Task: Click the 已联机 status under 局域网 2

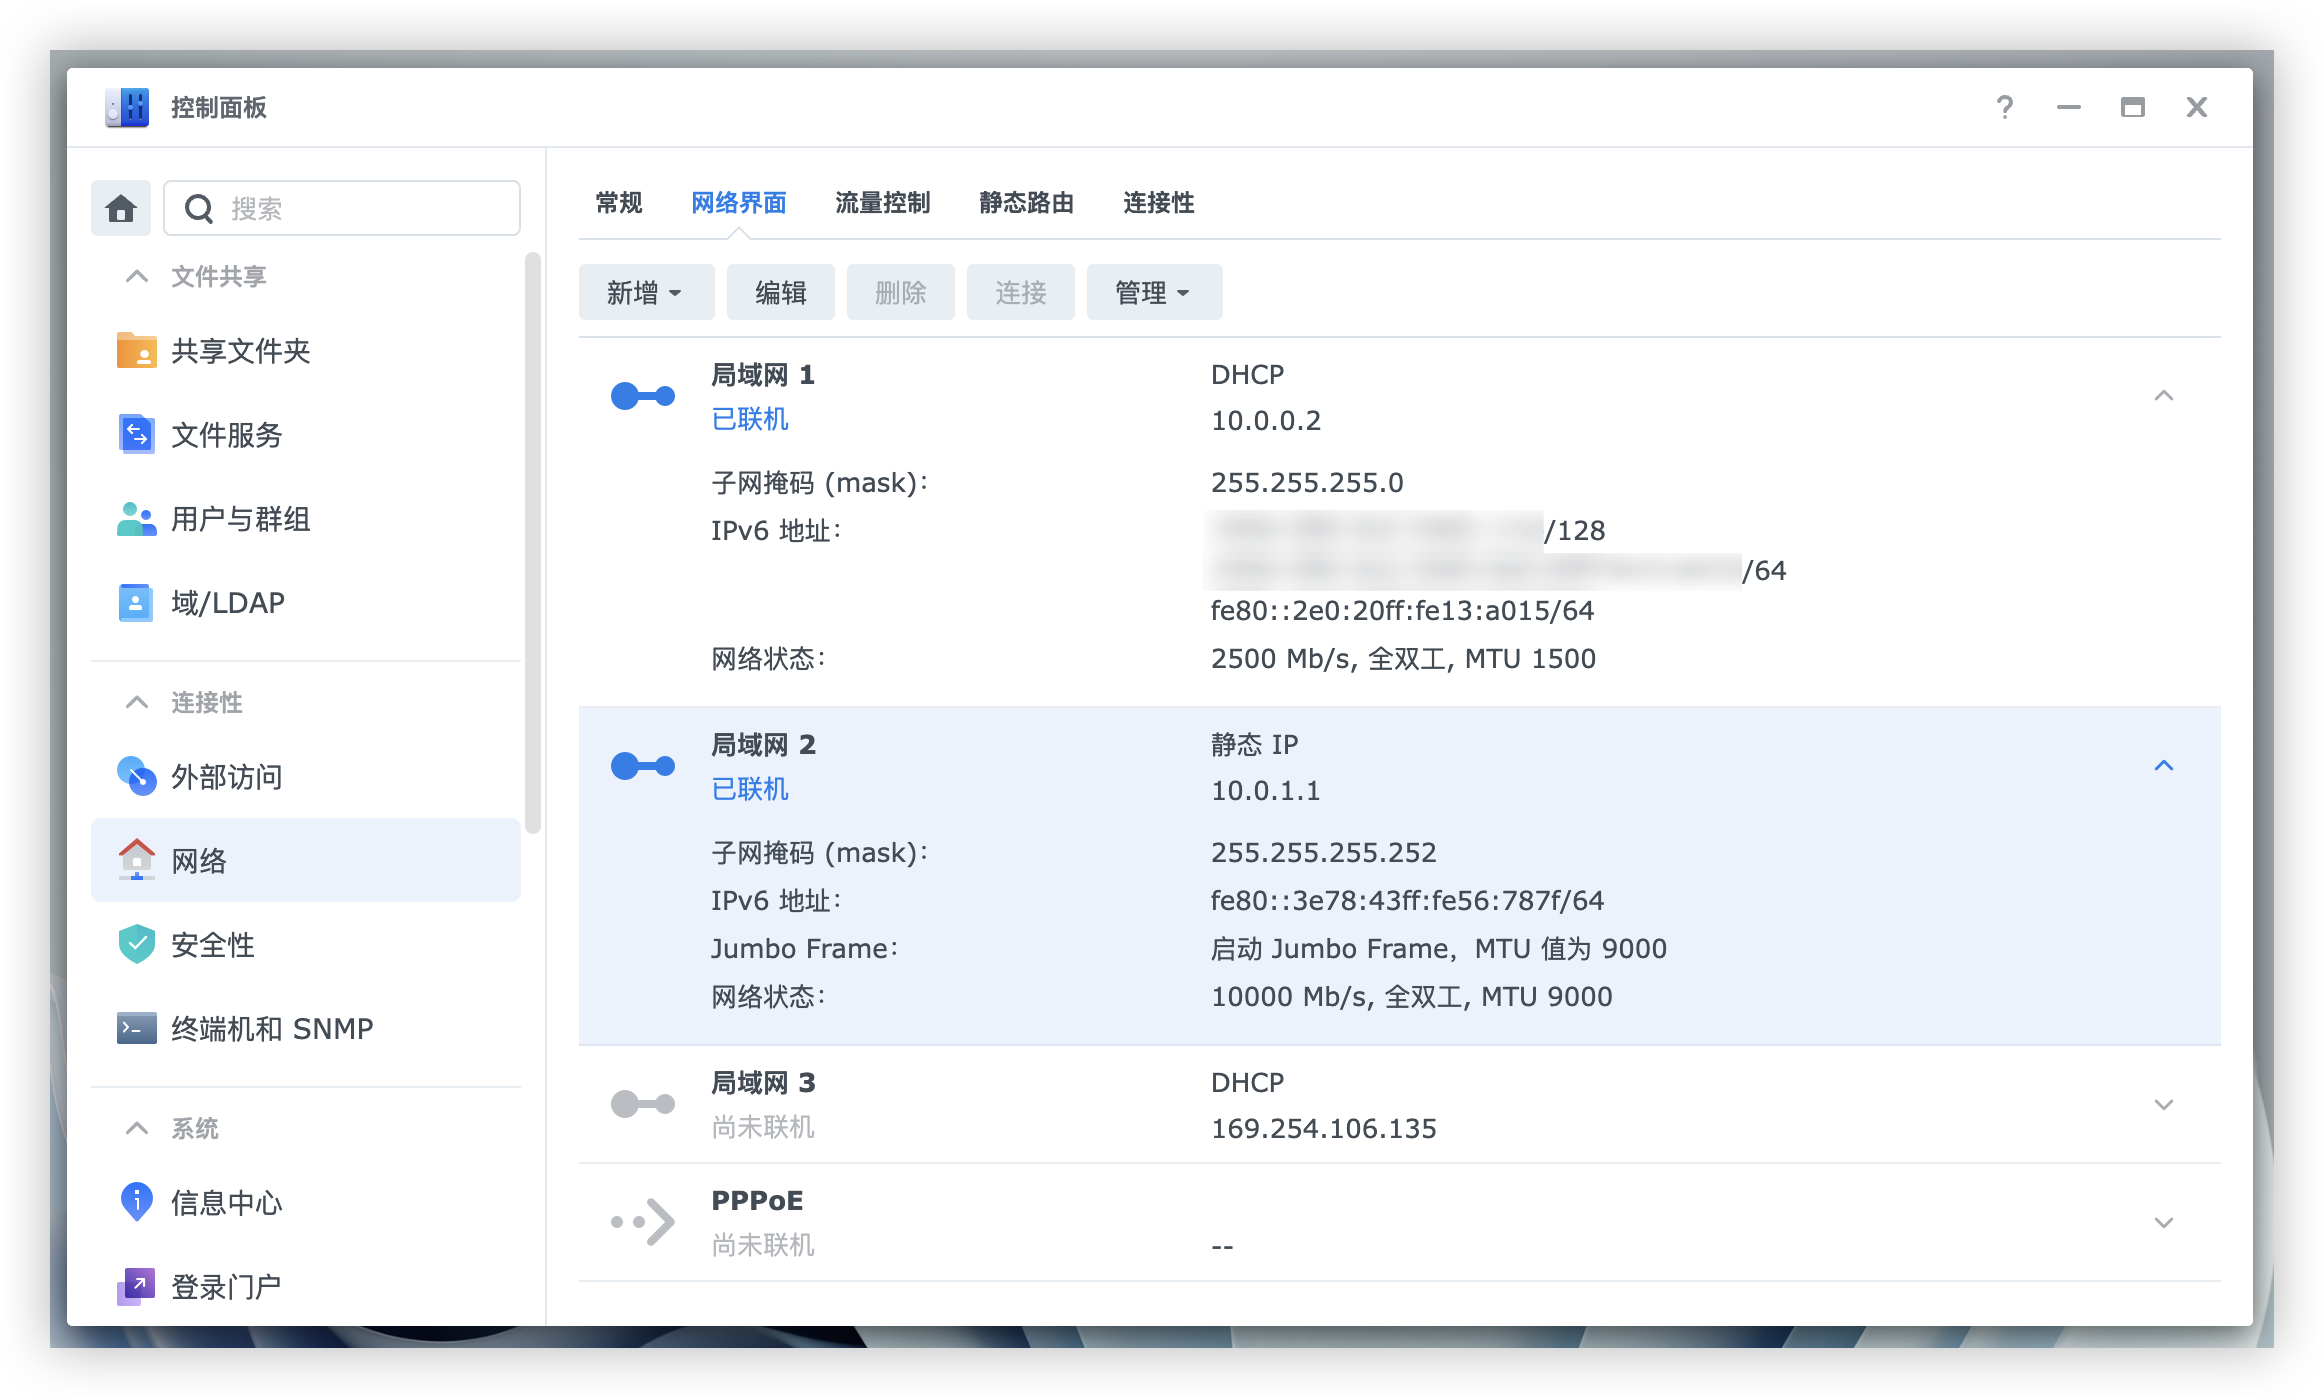Action: click(750, 790)
